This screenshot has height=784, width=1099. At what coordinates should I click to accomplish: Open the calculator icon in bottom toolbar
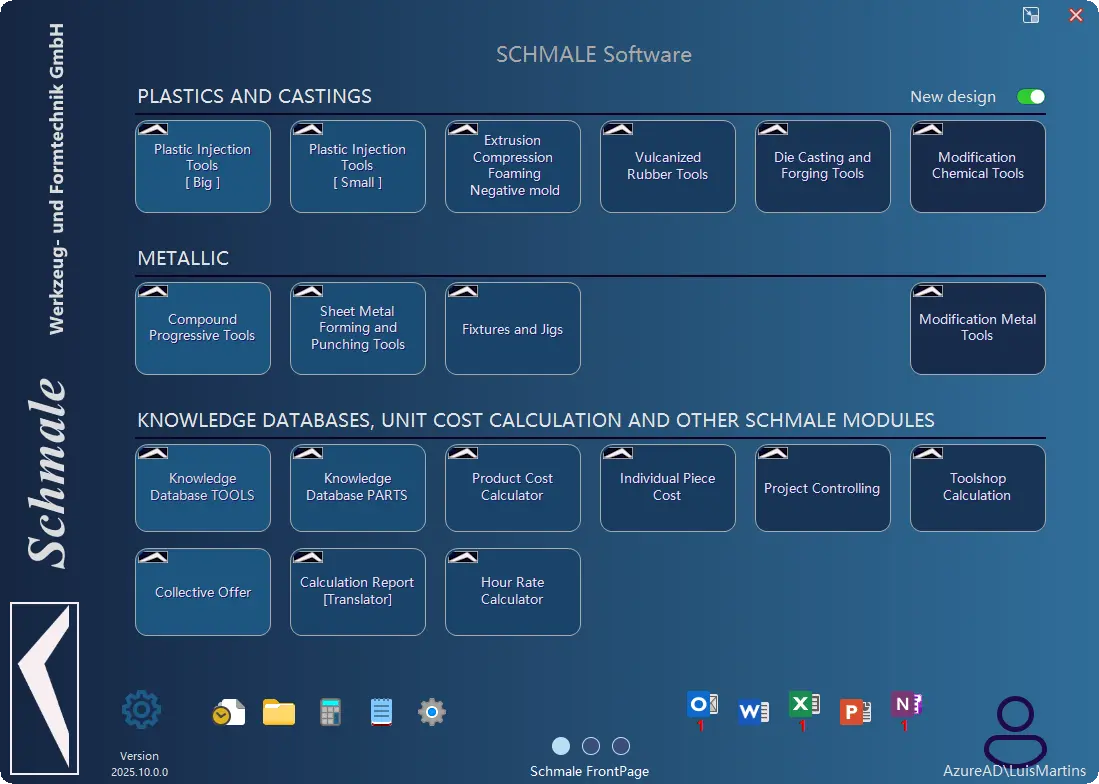(x=330, y=712)
